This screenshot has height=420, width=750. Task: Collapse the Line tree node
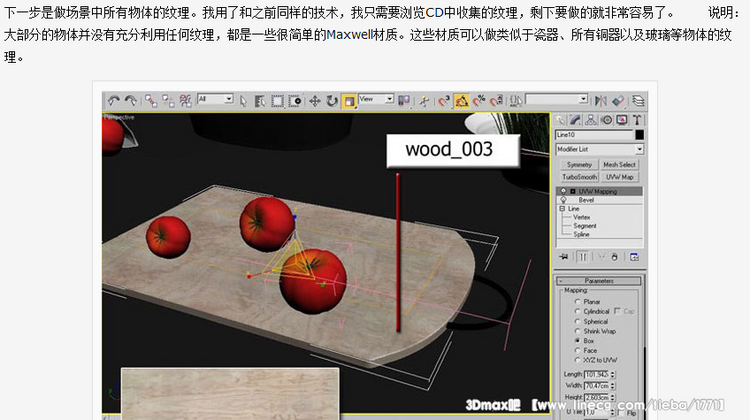tap(562, 209)
